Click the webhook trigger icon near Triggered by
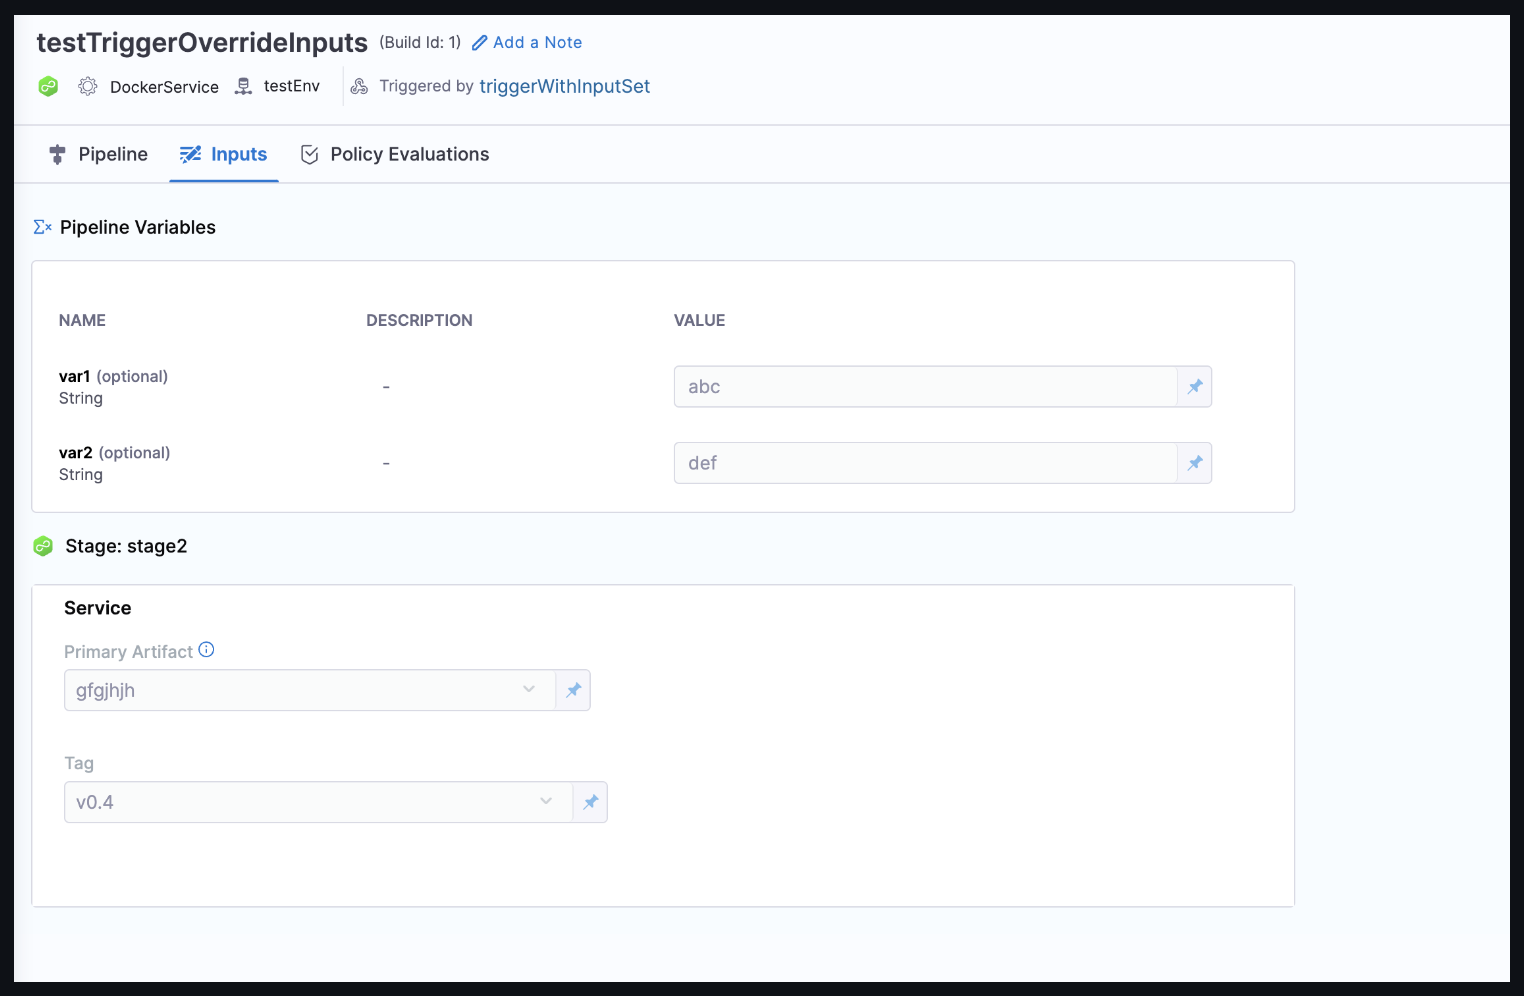The height and width of the screenshot is (996, 1524). (359, 87)
